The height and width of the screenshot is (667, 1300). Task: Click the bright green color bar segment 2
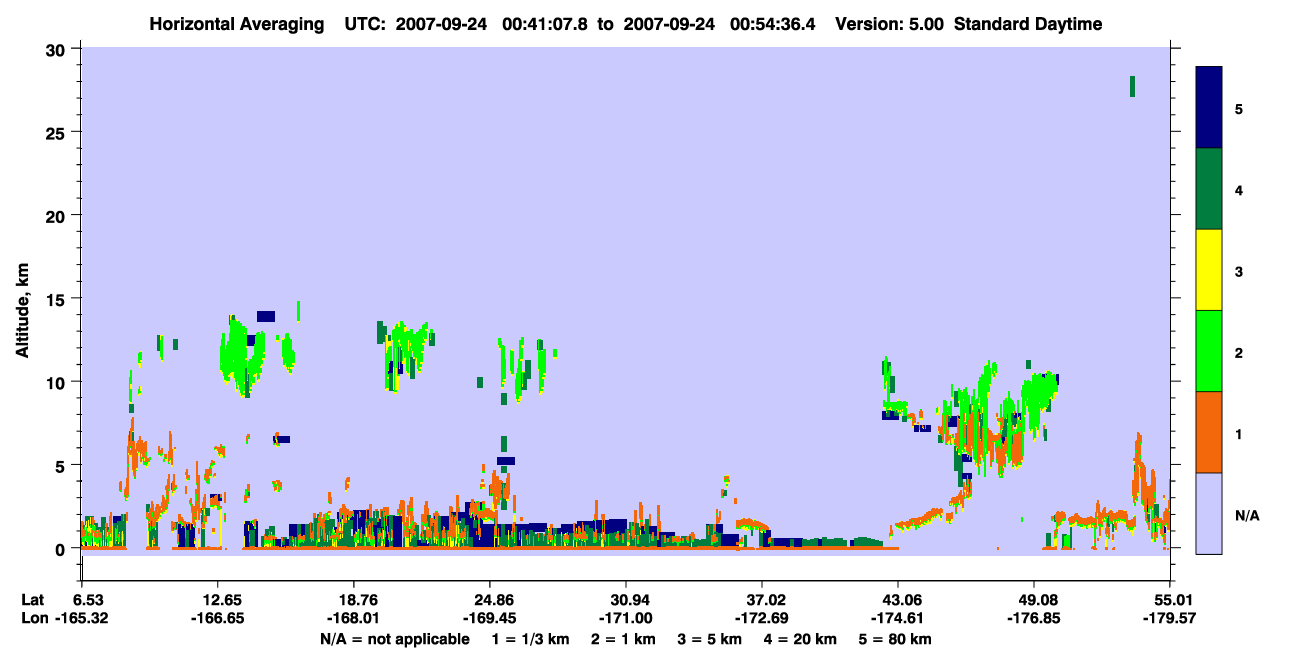pyautogui.click(x=1209, y=351)
